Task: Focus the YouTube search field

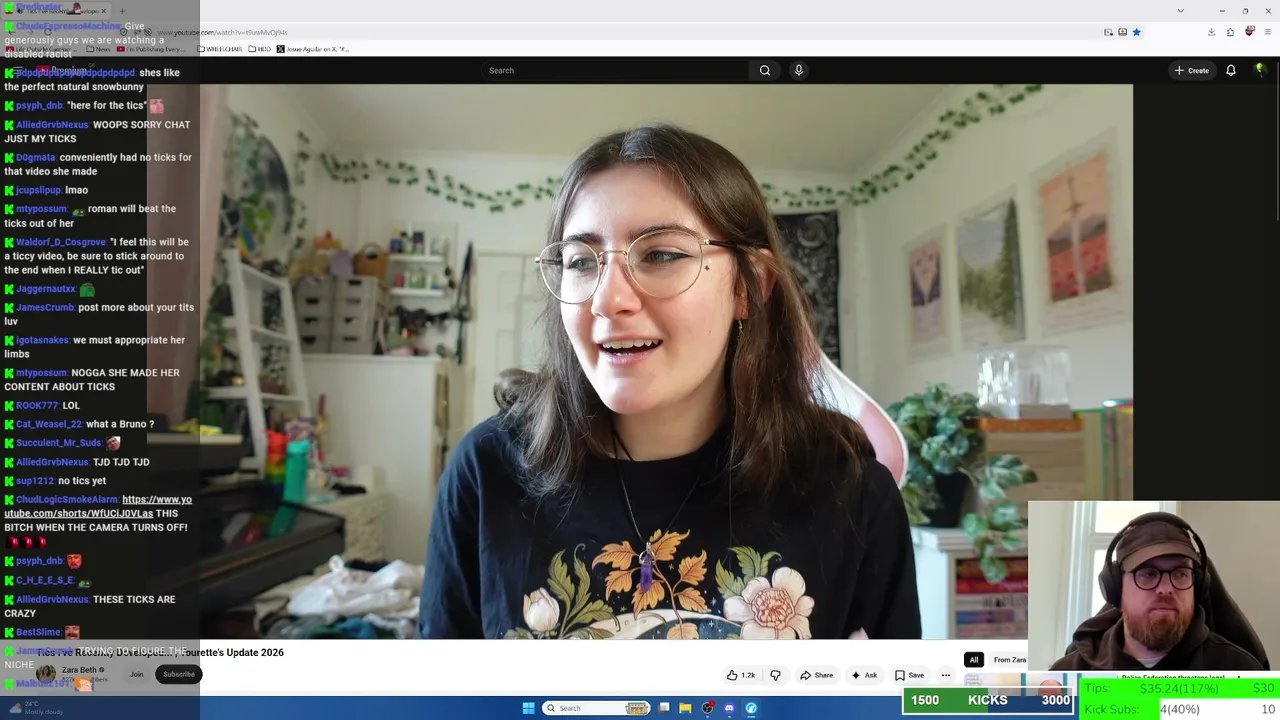Action: (x=615, y=70)
